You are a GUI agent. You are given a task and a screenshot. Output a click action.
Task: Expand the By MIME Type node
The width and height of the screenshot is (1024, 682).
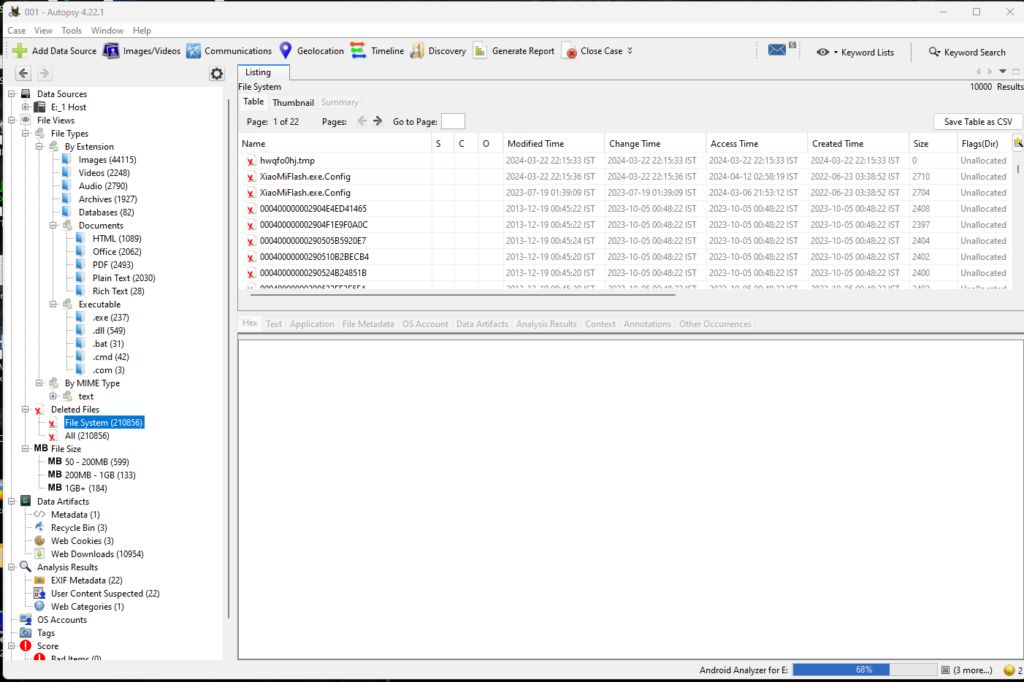(x=39, y=383)
